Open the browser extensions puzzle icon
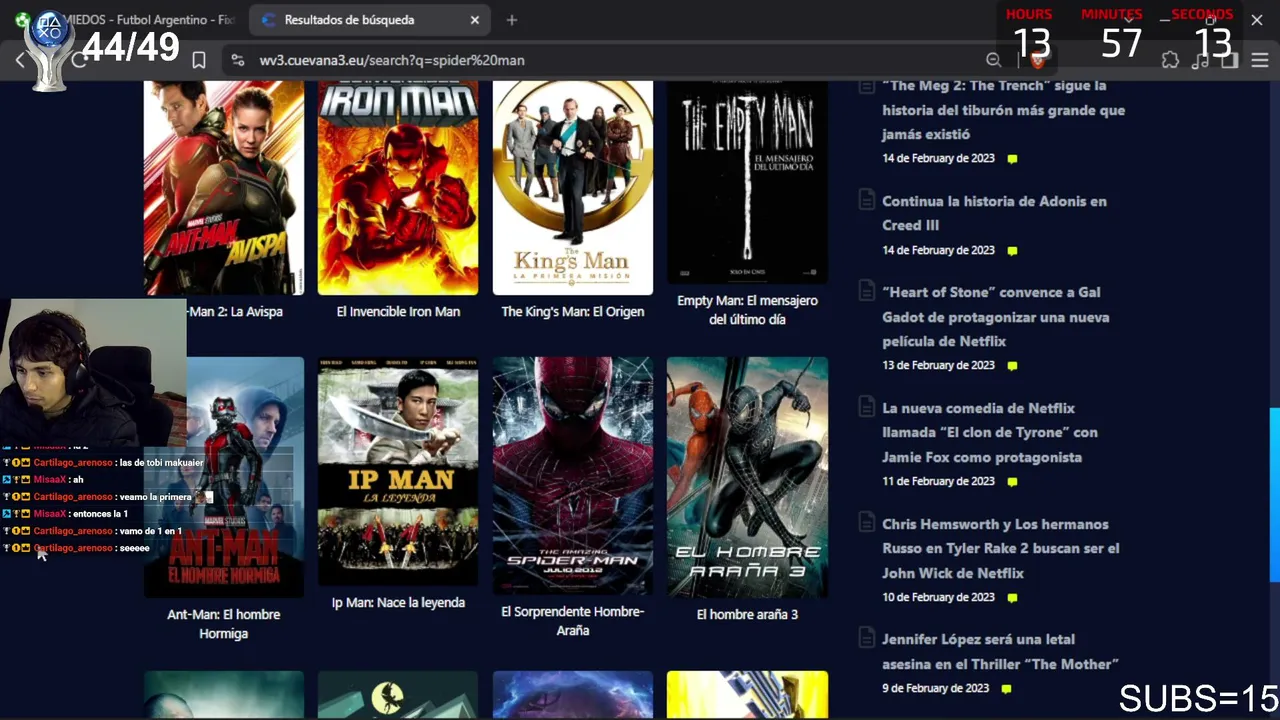This screenshot has width=1280, height=720. (1170, 60)
